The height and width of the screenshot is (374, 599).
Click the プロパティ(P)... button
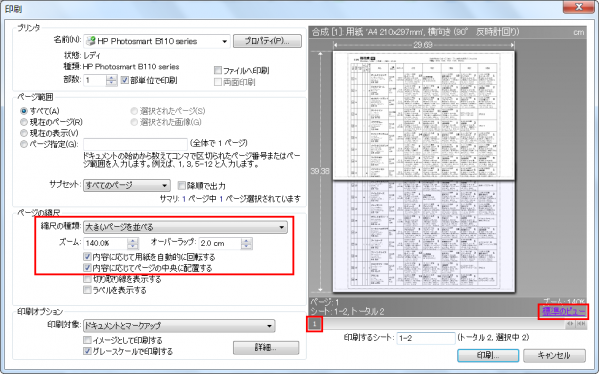click(267, 41)
